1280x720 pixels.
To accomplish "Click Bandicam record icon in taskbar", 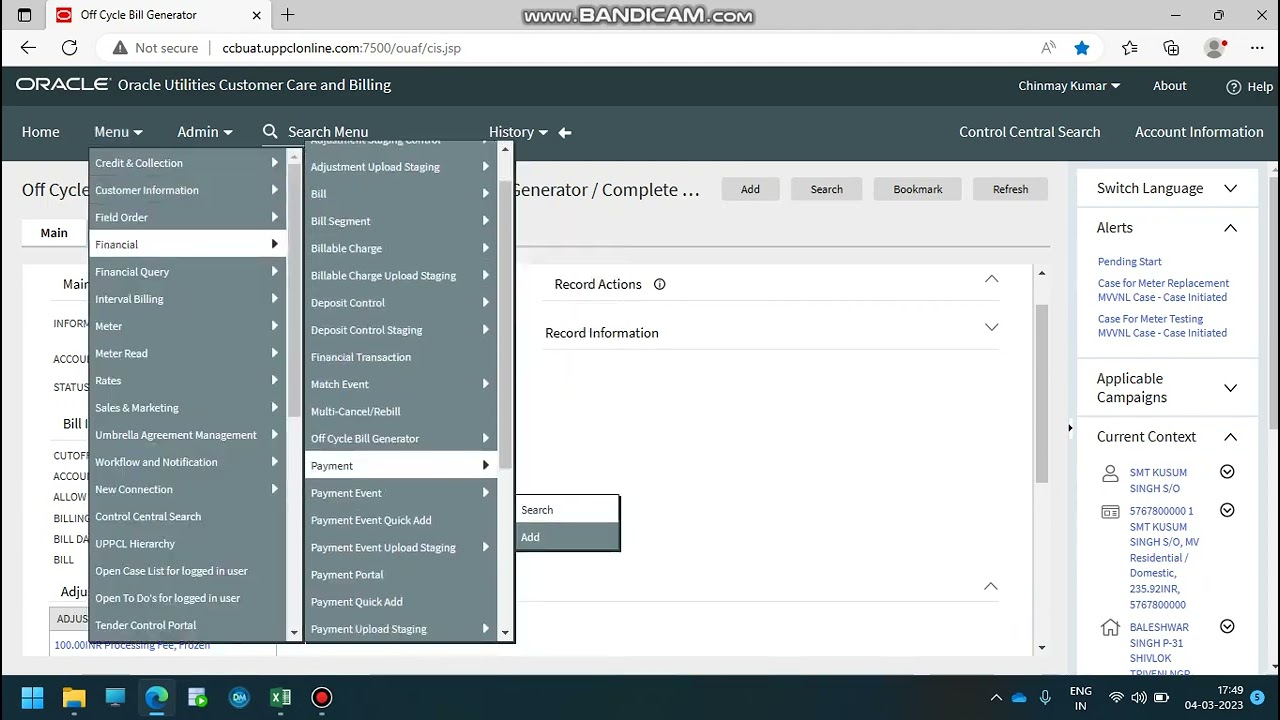I will pos(321,697).
